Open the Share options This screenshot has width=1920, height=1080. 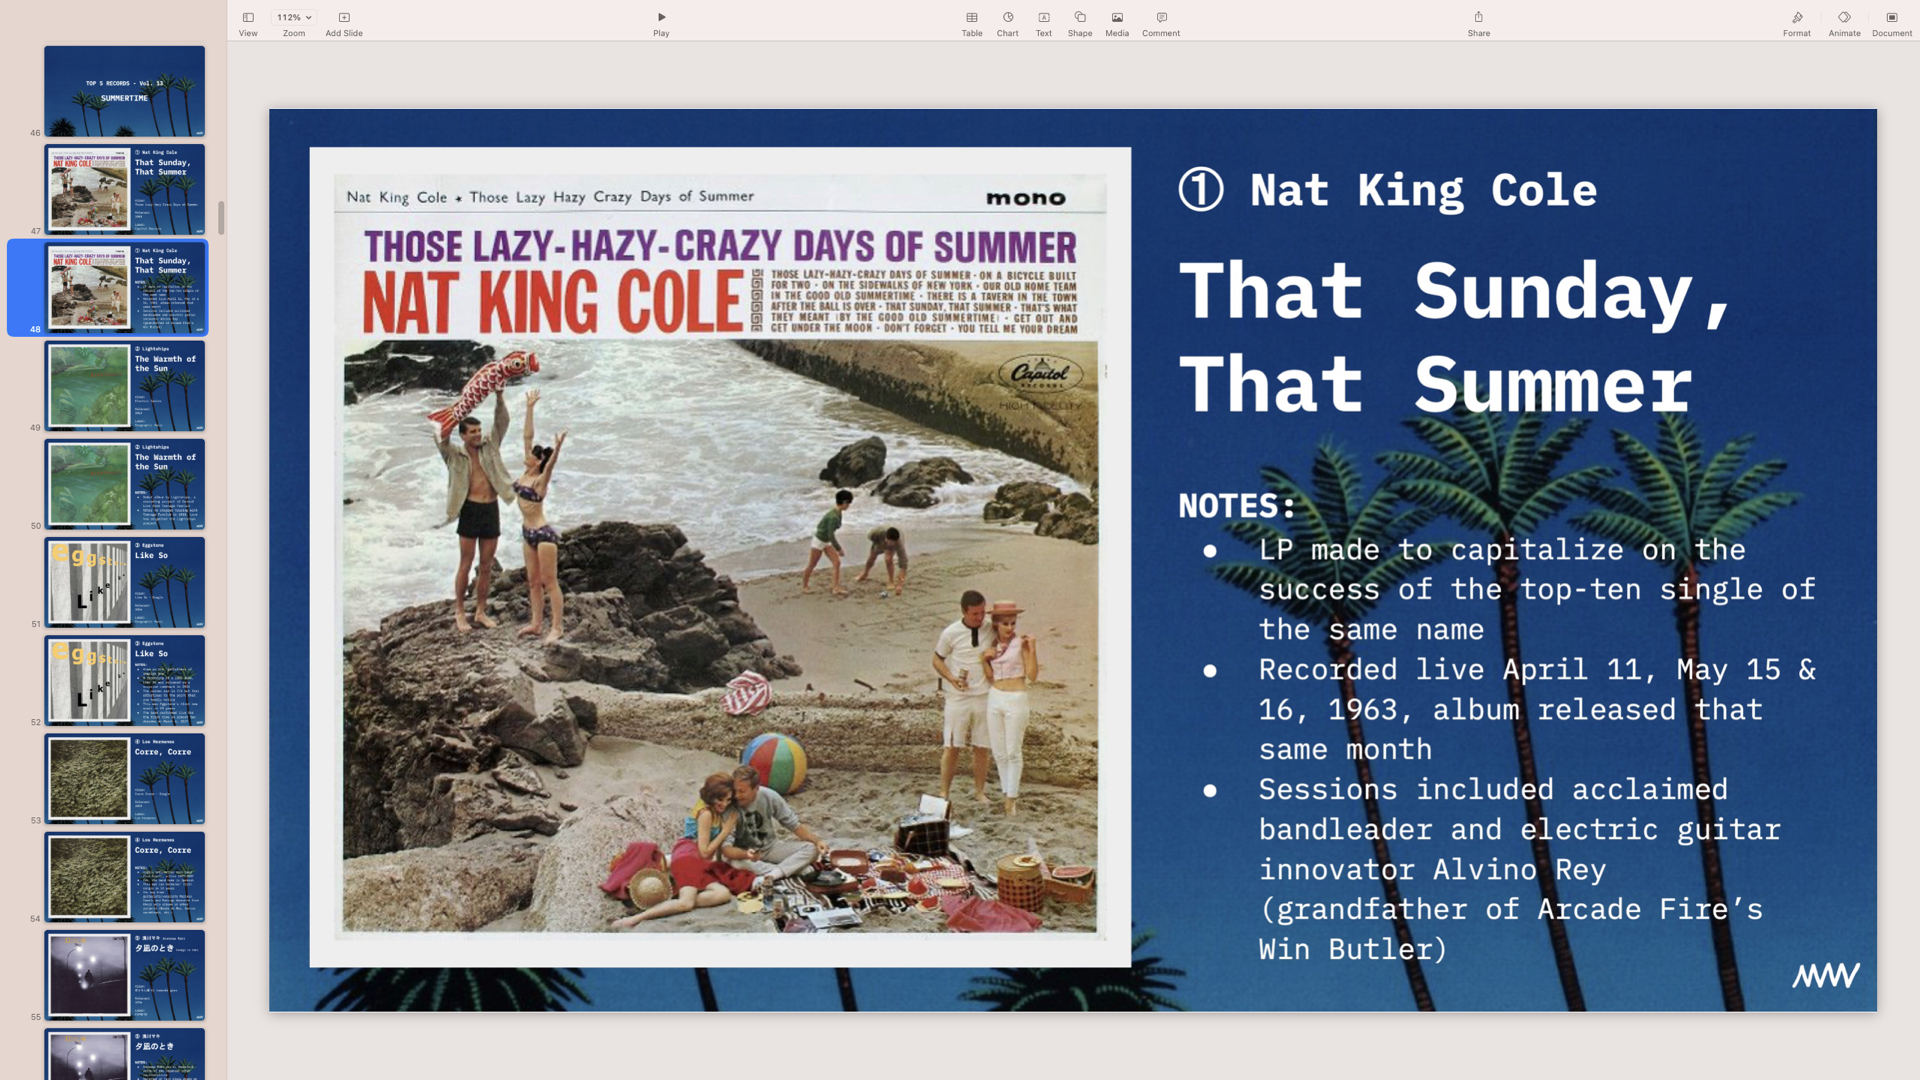[1478, 18]
